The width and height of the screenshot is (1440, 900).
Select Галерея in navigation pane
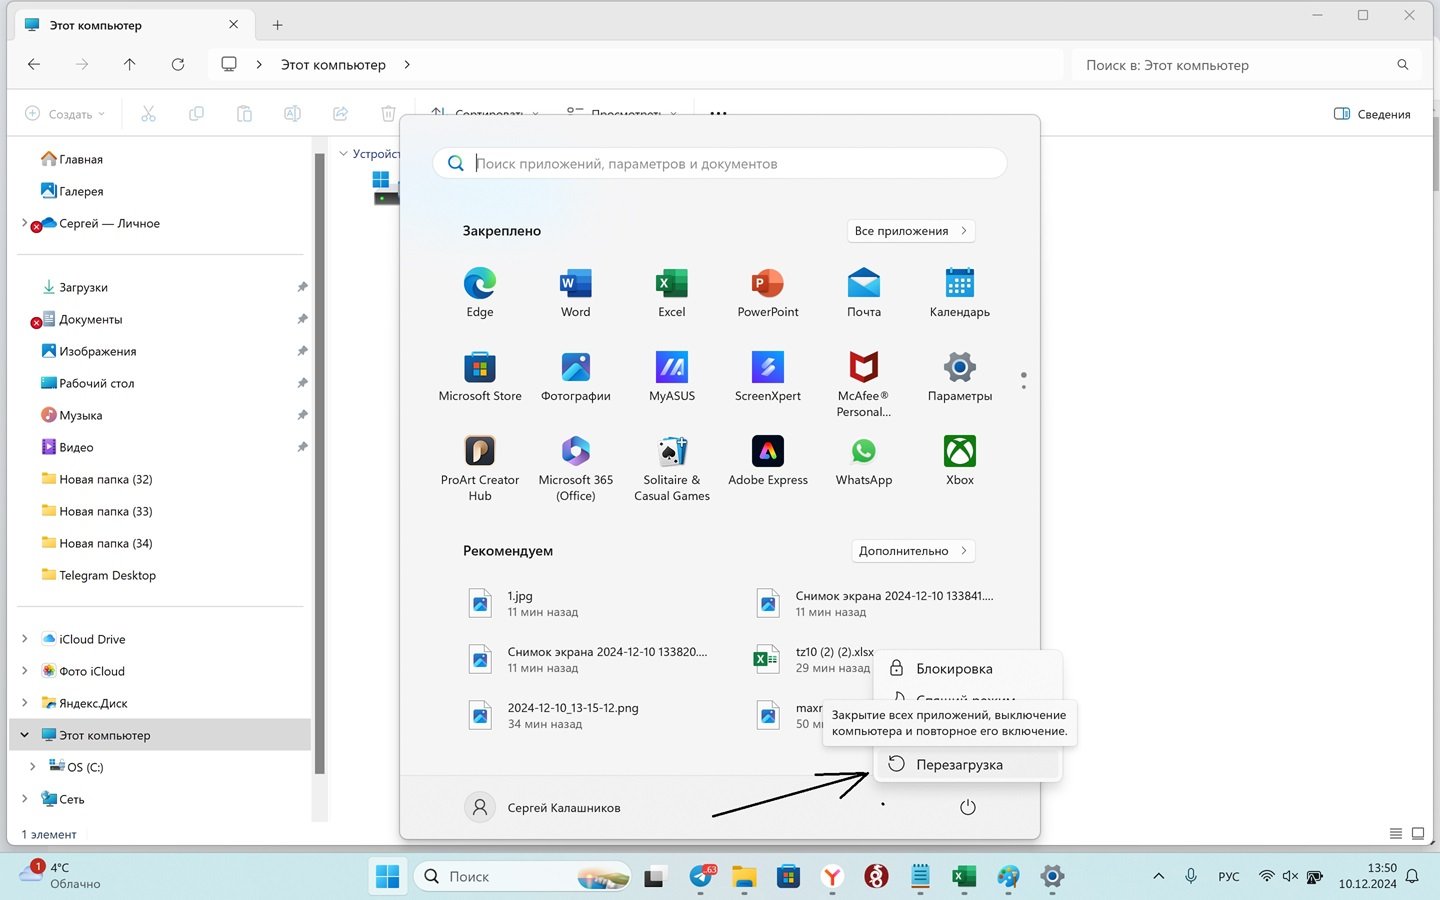[x=71, y=191]
